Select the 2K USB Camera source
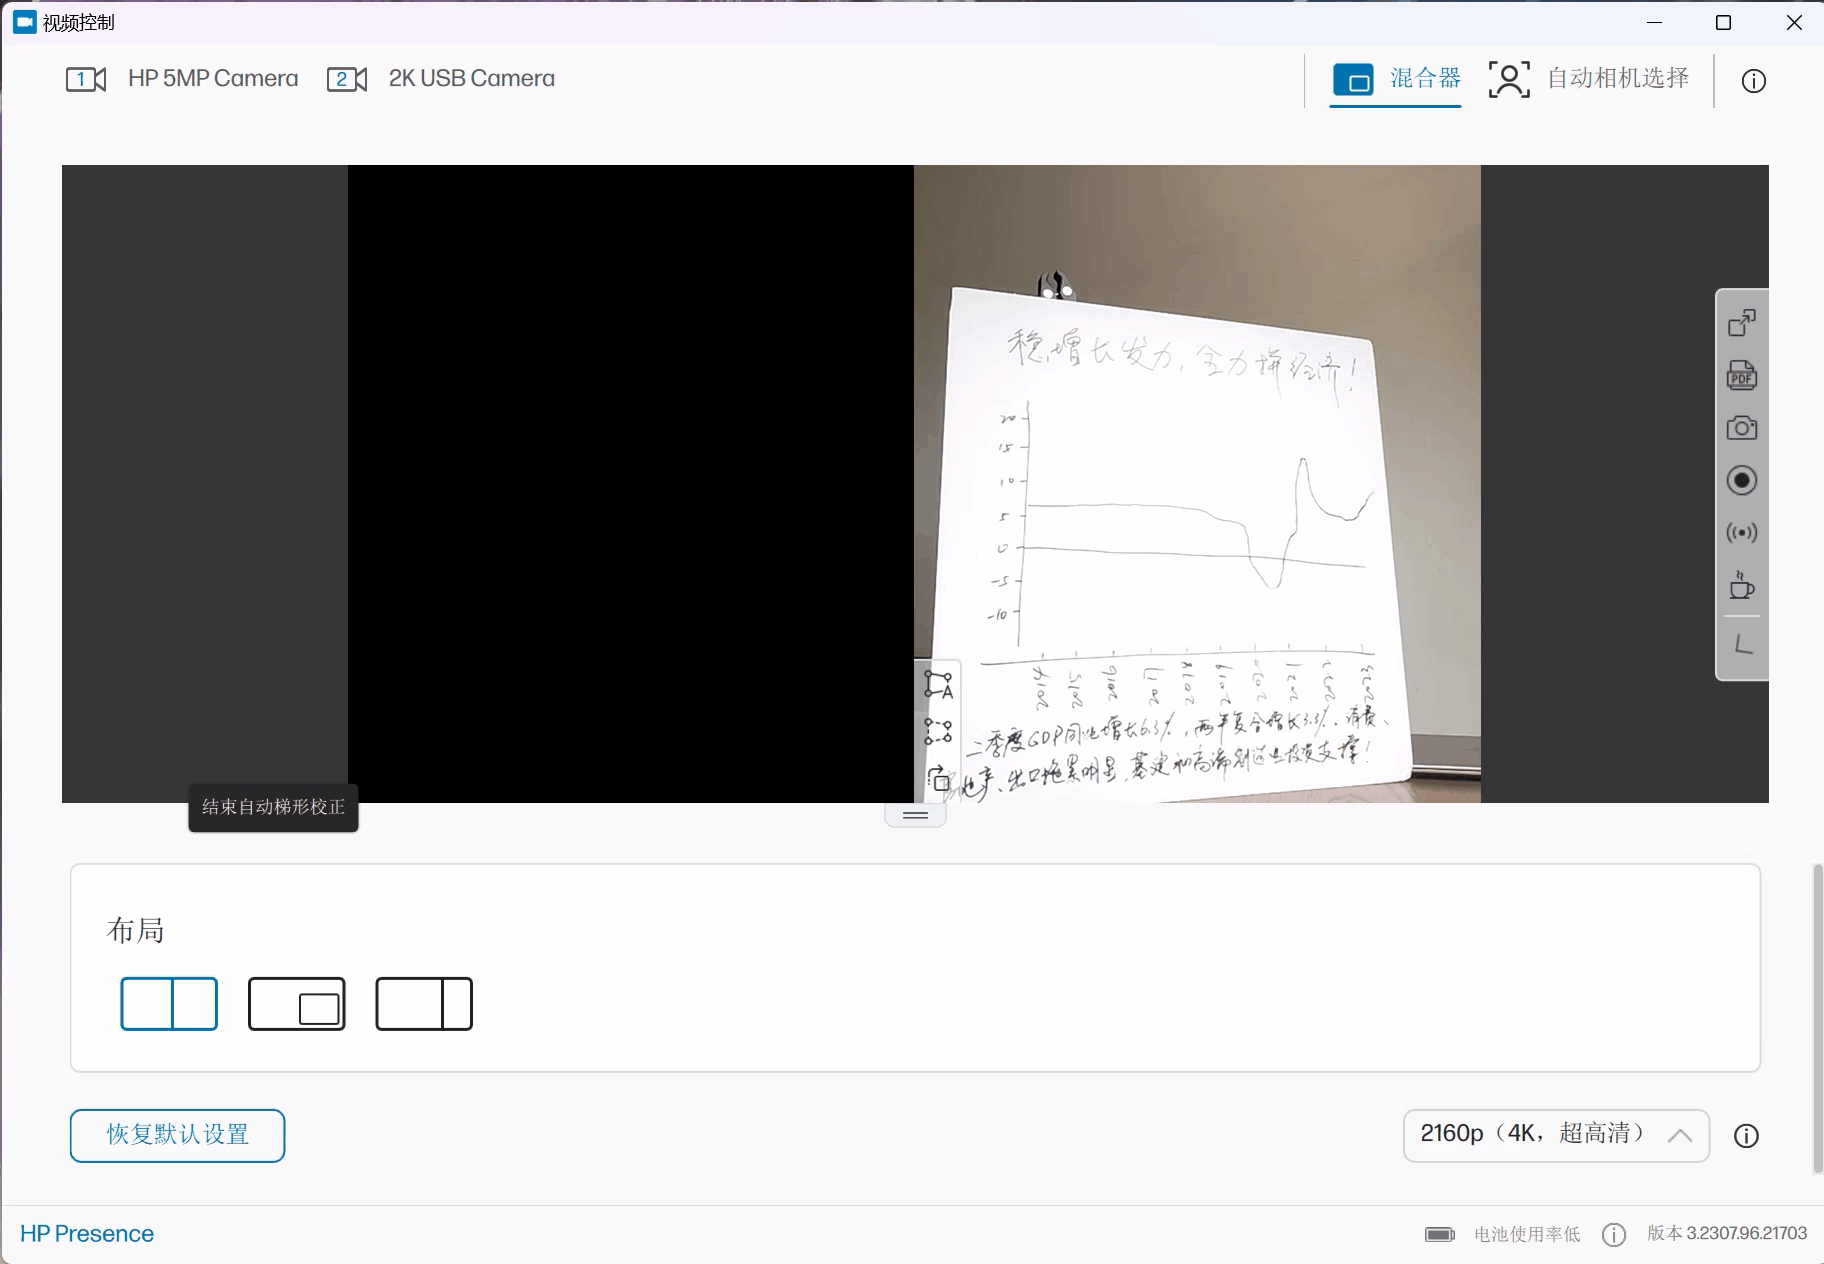Viewport: 1824px width, 1264px height. coord(441,79)
